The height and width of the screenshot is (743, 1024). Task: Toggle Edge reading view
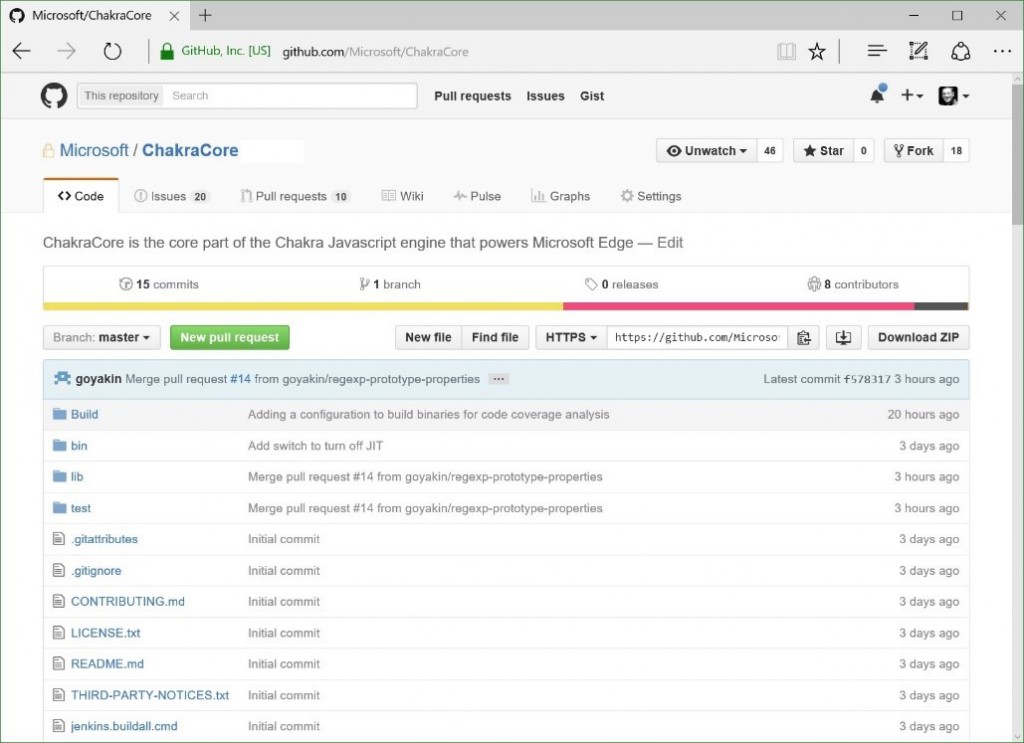(786, 50)
